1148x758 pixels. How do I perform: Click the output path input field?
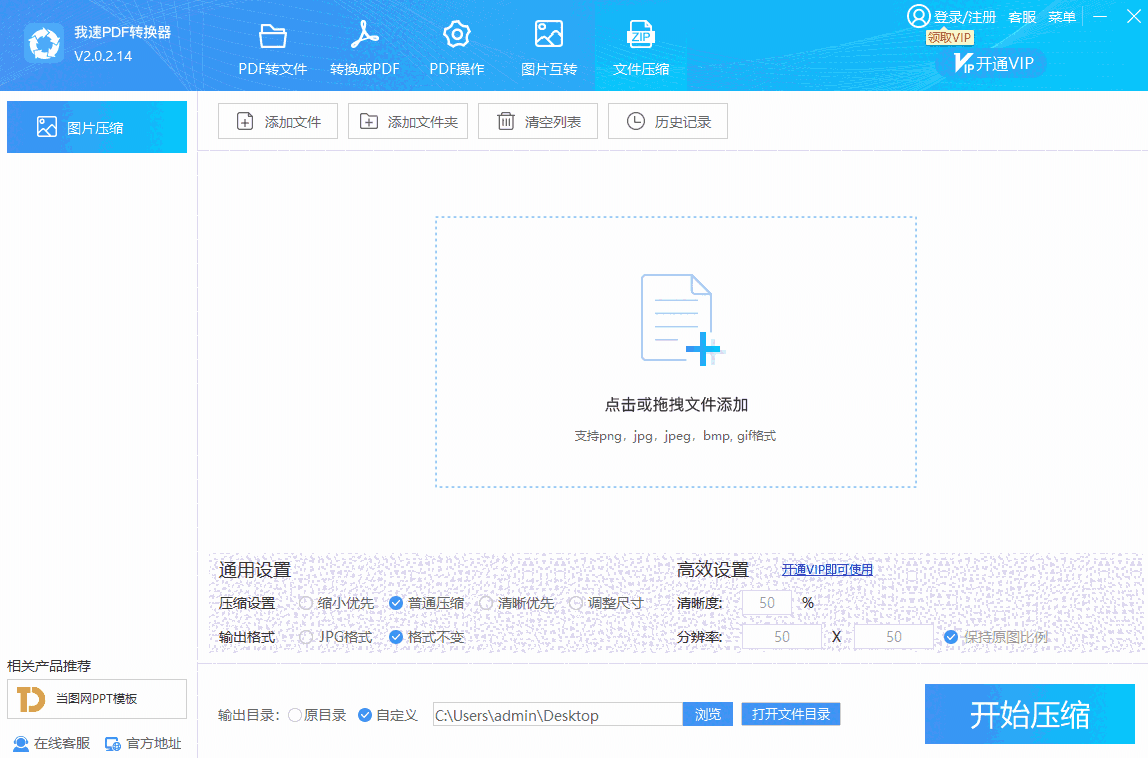tap(557, 715)
